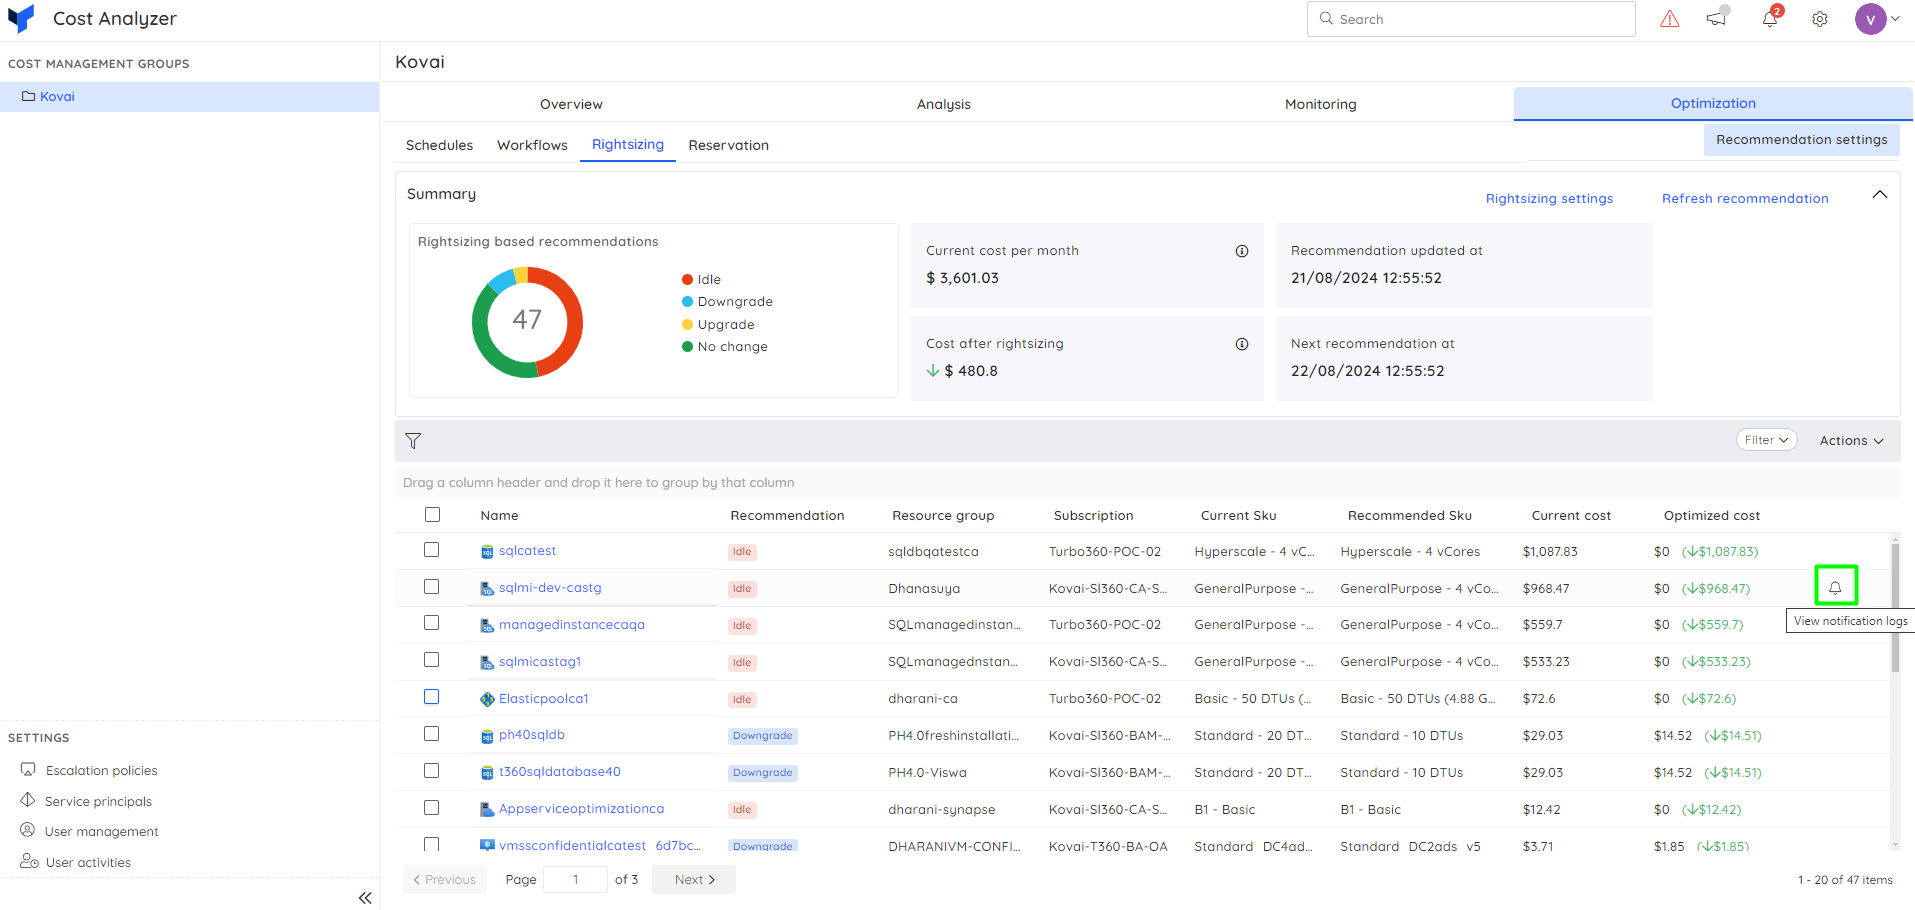Open the announcements megaphone icon
This screenshot has width=1915, height=910.
tap(1718, 17)
